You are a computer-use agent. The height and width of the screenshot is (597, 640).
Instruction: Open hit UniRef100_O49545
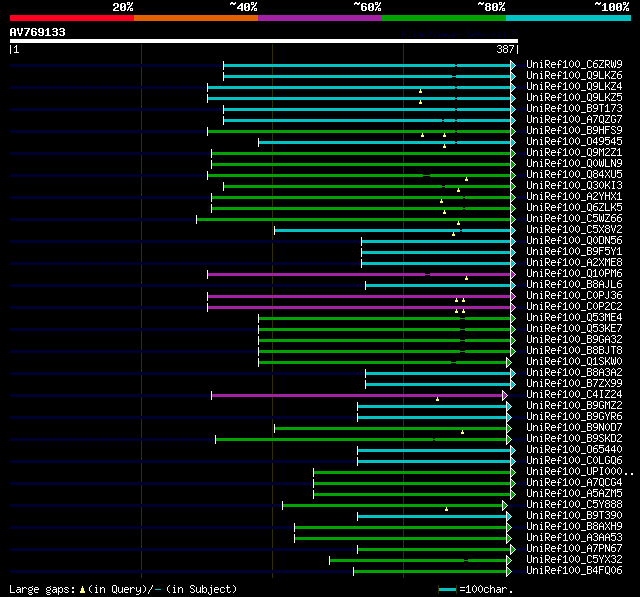(574, 142)
